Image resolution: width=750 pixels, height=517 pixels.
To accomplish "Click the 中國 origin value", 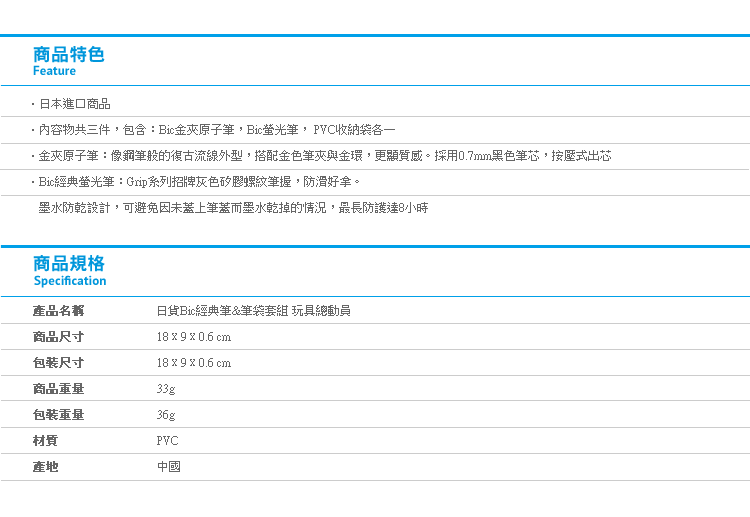I will pyautogui.click(x=169, y=466).
